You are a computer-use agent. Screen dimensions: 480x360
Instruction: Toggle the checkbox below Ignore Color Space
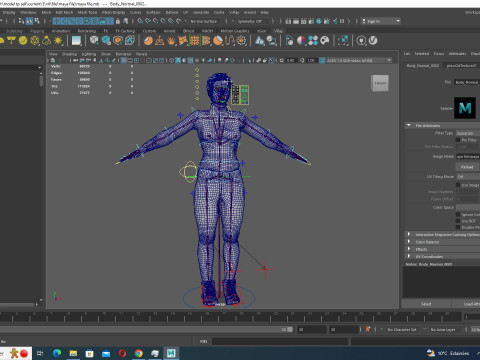[x=458, y=221]
